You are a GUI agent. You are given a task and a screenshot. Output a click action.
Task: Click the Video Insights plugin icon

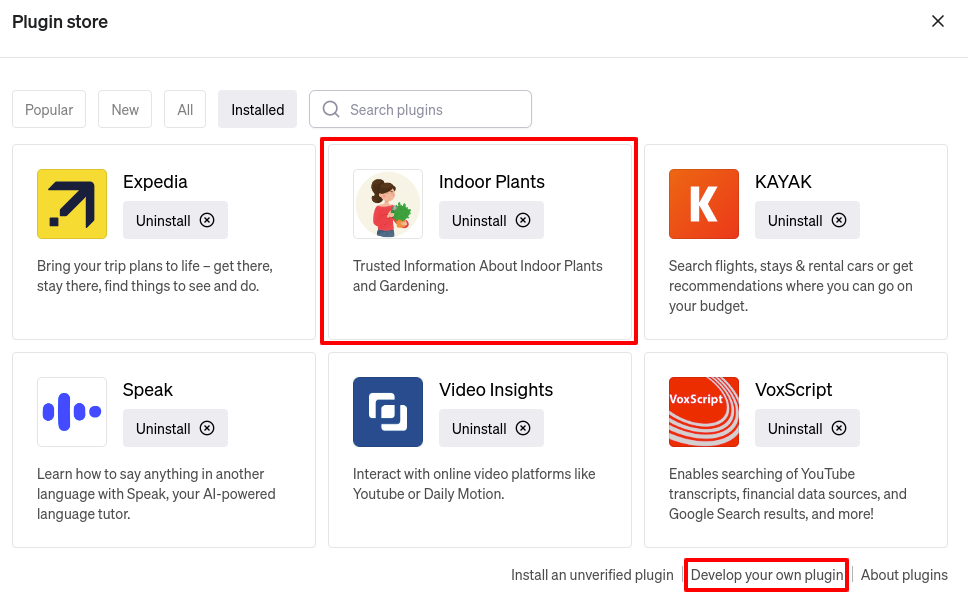click(x=388, y=412)
